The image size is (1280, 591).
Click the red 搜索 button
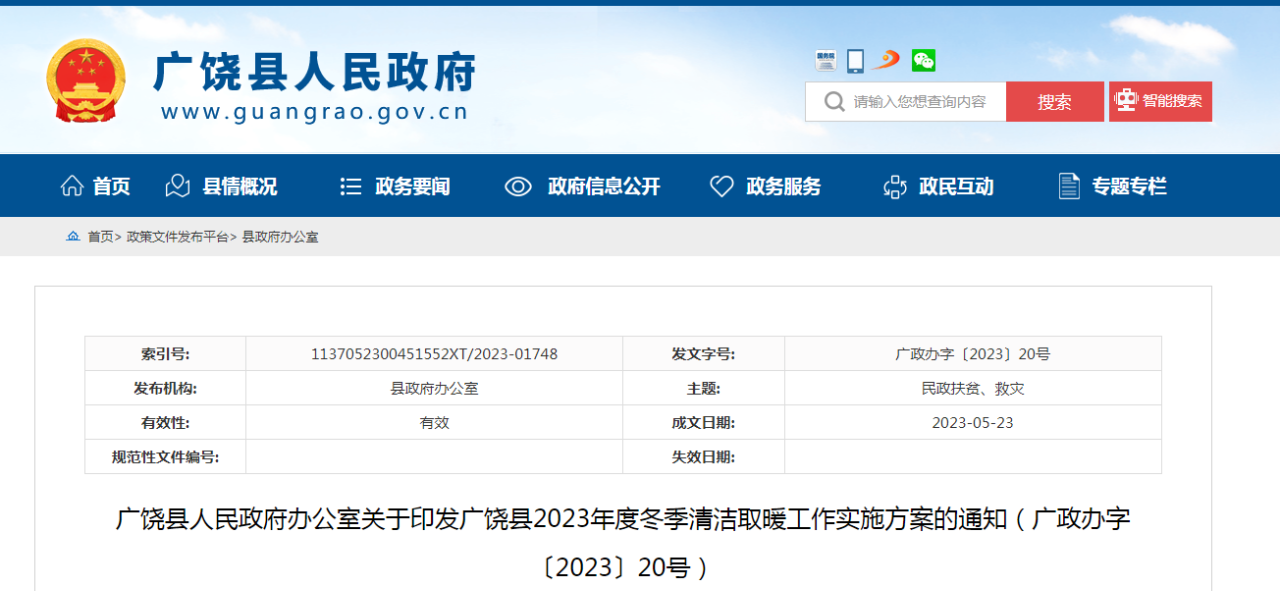[1055, 102]
